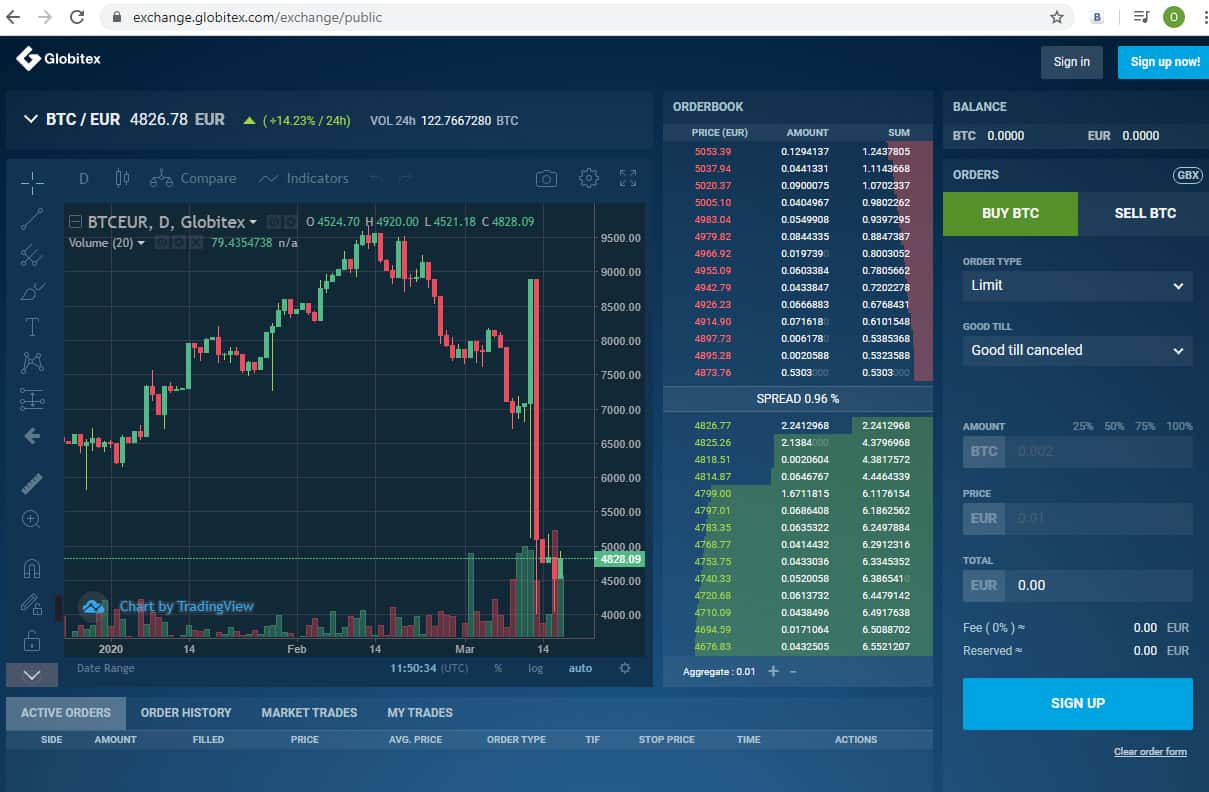The image size is (1209, 792).
Task: Switch to MARKET TRADES tab
Action: (309, 713)
